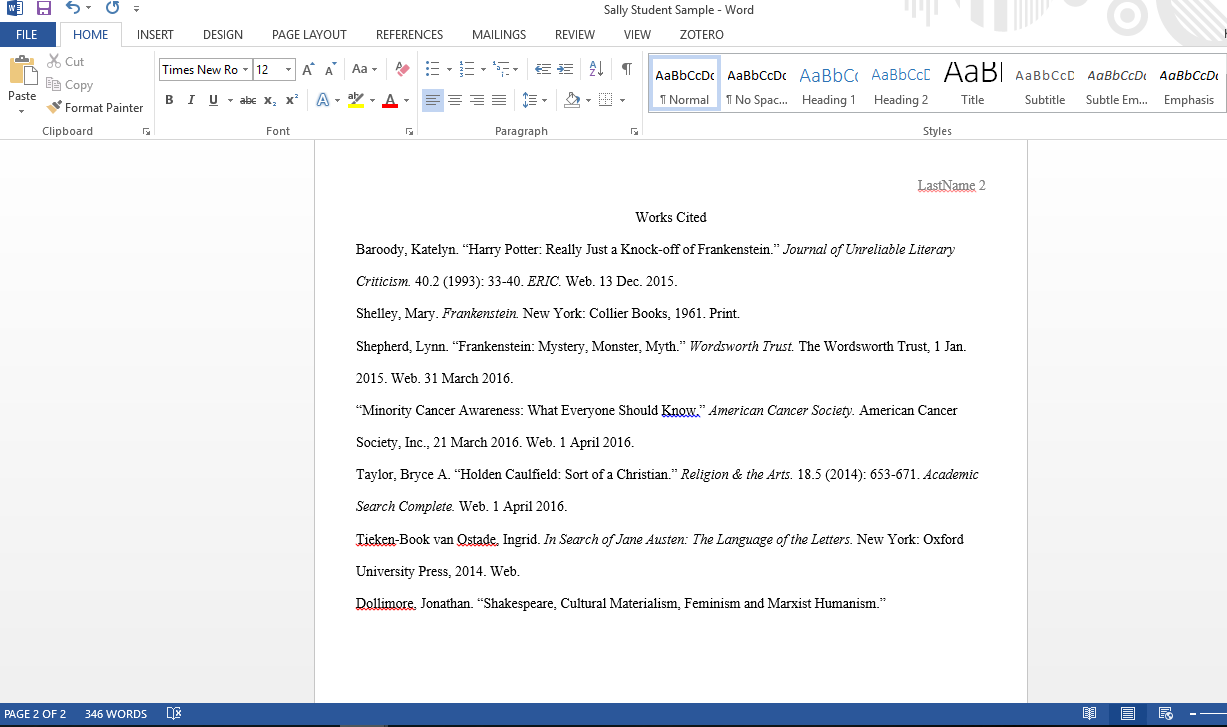Viewport: 1227px width, 727px height.
Task: Select the Heading 1 style
Action: [828, 82]
